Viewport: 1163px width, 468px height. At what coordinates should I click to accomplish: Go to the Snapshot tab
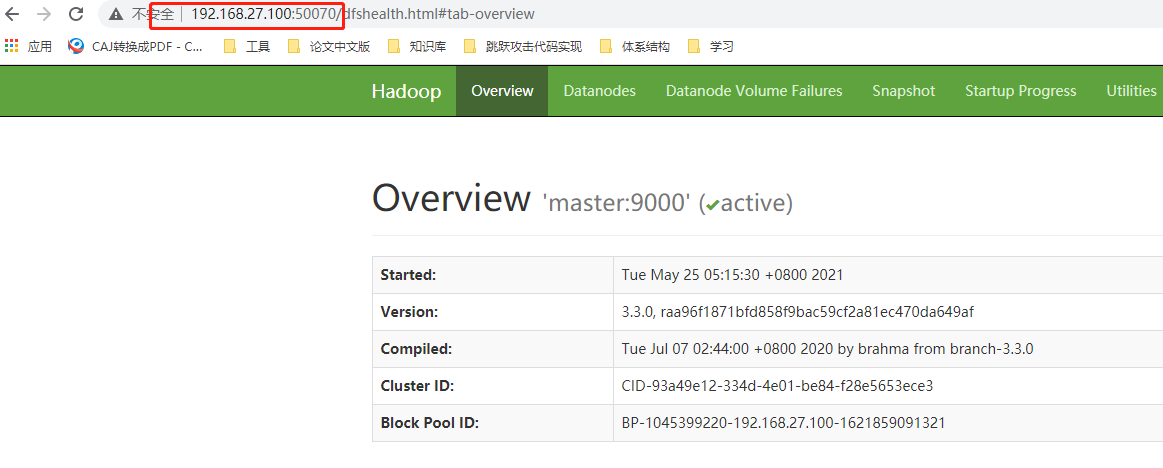[x=903, y=90]
